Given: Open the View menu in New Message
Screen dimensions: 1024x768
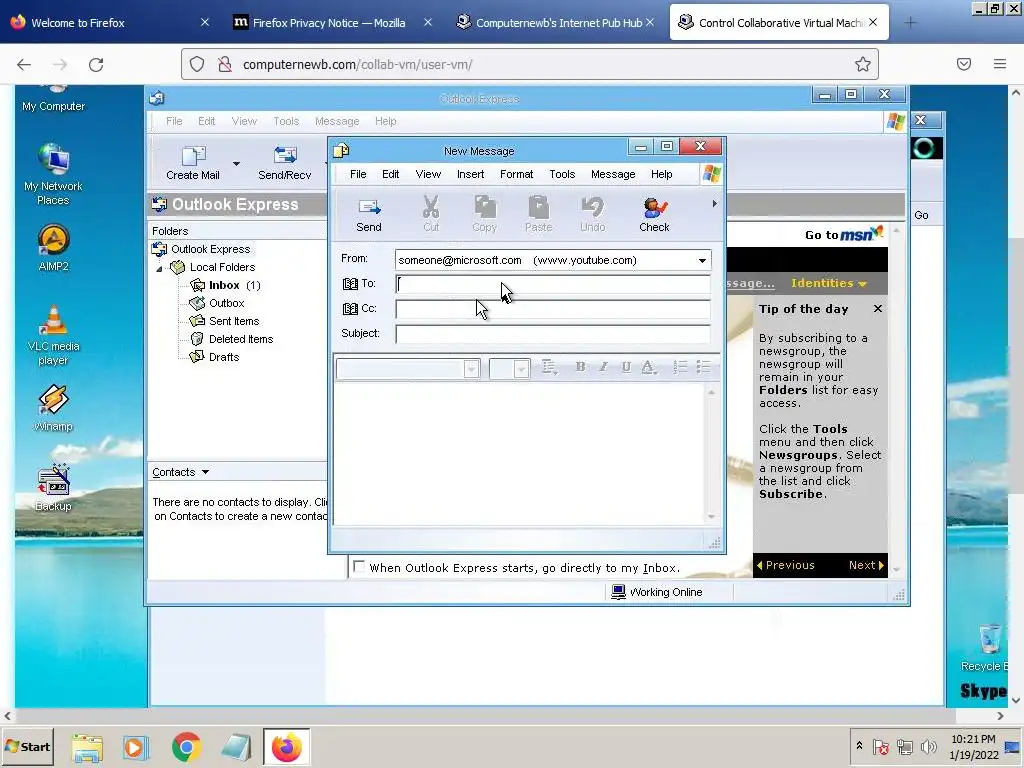Looking at the screenshot, I should 428,174.
